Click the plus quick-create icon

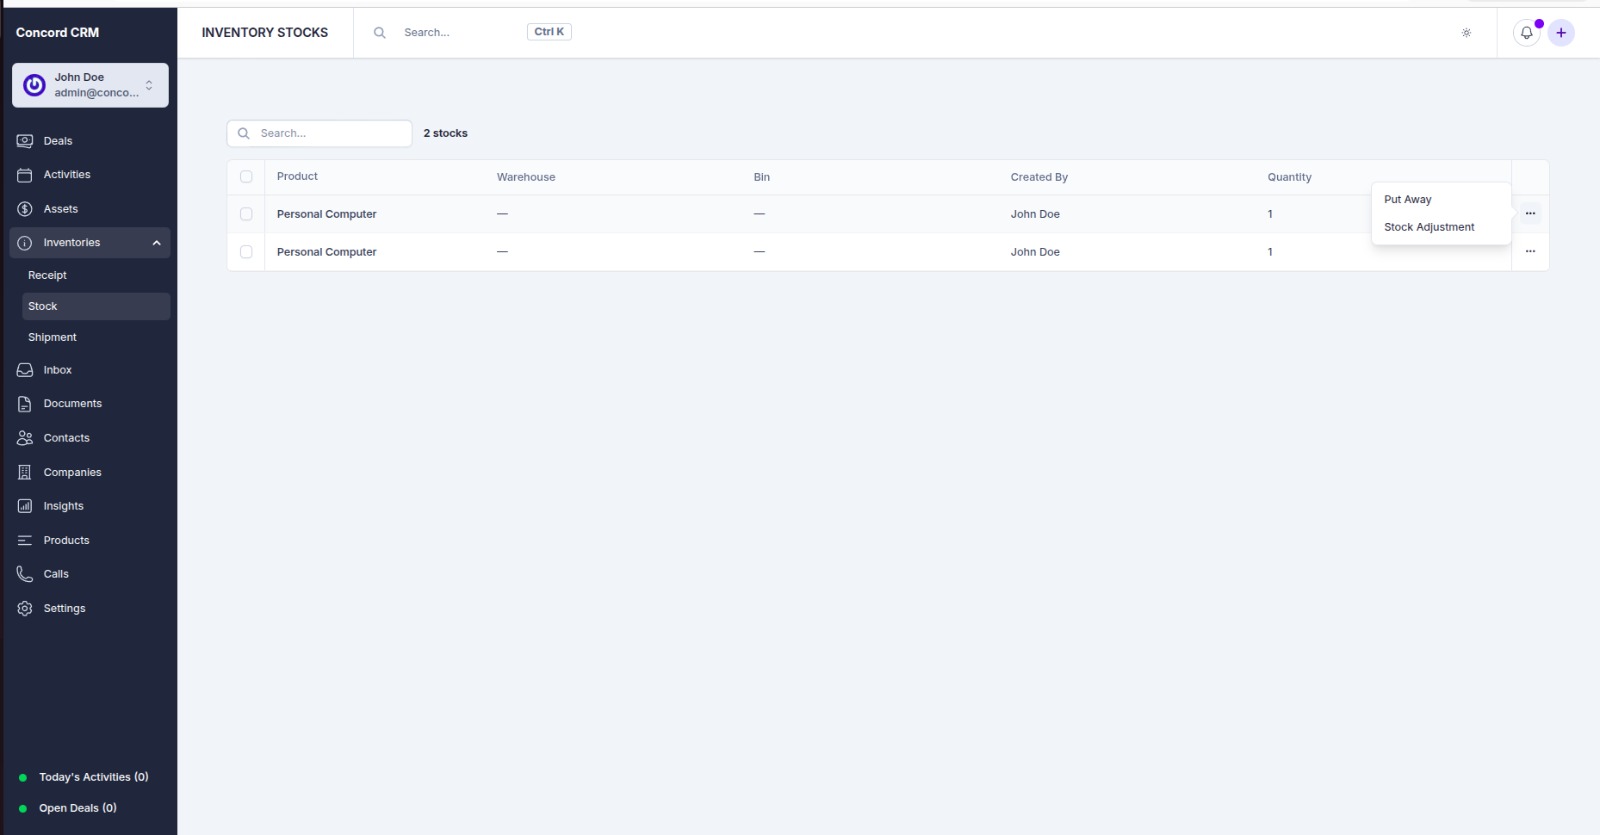(x=1561, y=33)
